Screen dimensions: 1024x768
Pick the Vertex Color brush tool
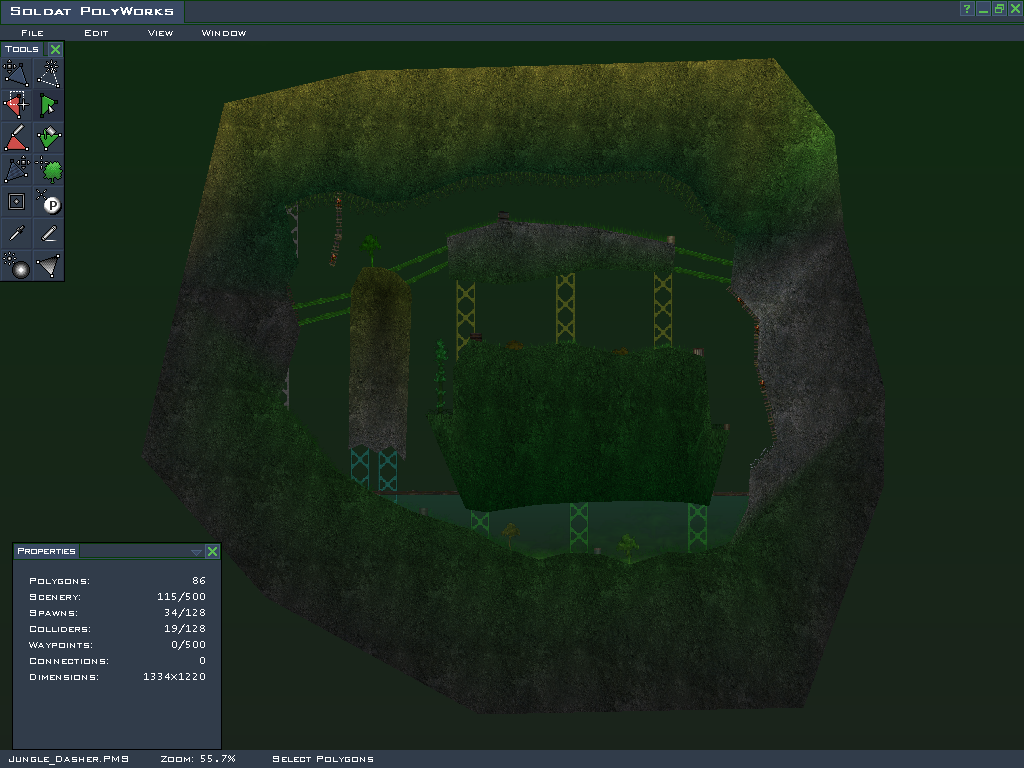[16, 138]
